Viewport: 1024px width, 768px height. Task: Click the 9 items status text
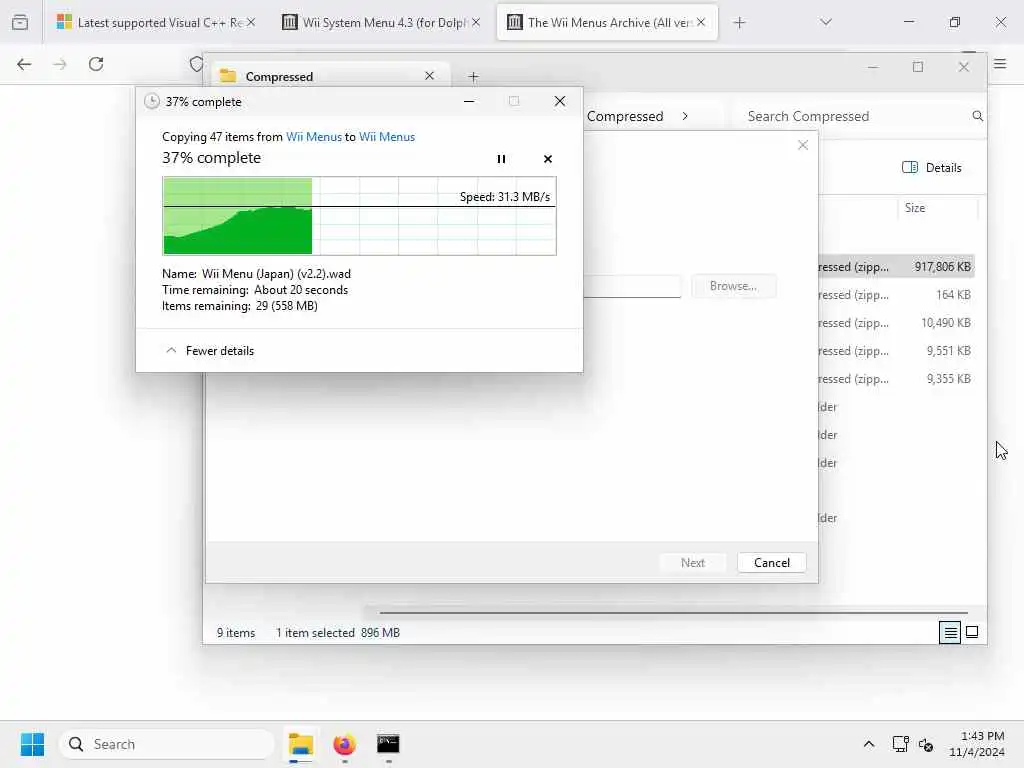tap(236, 633)
